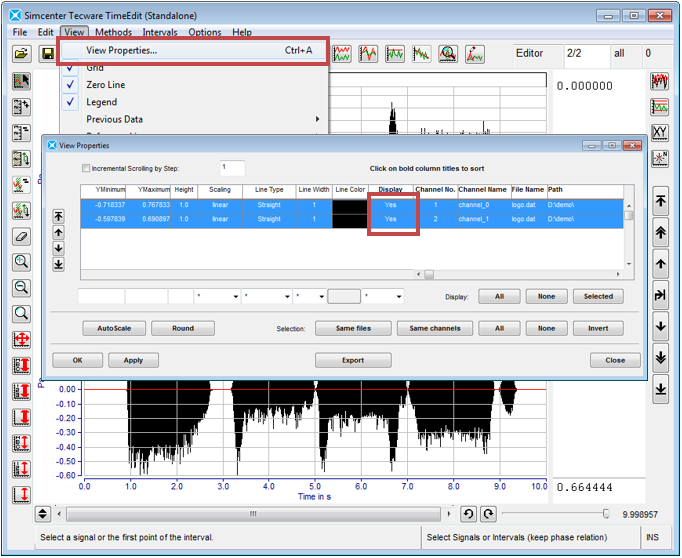Click the right-side green signal with red limits icon

click(659, 107)
